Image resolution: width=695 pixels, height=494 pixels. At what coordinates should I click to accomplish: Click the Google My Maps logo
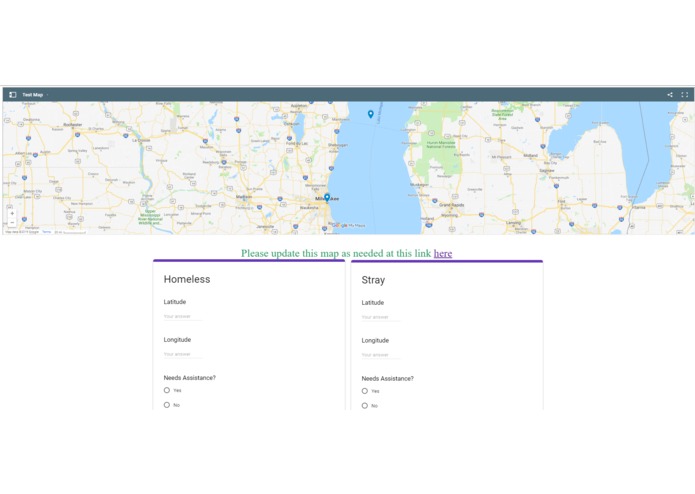click(x=349, y=226)
